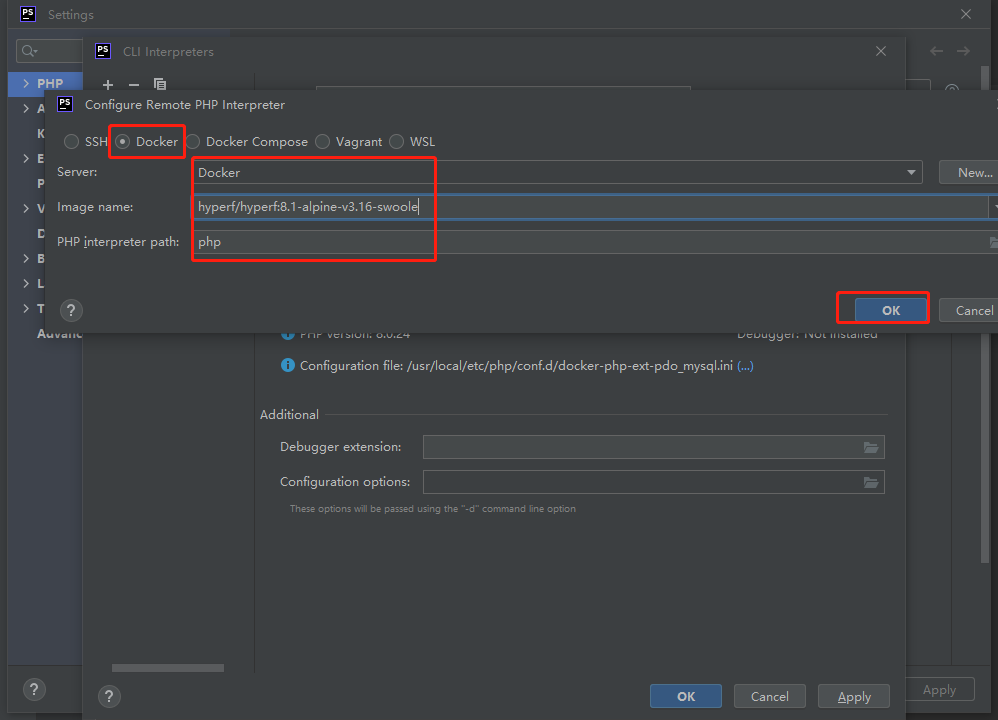Browse Configuration options folder icon

click(871, 483)
